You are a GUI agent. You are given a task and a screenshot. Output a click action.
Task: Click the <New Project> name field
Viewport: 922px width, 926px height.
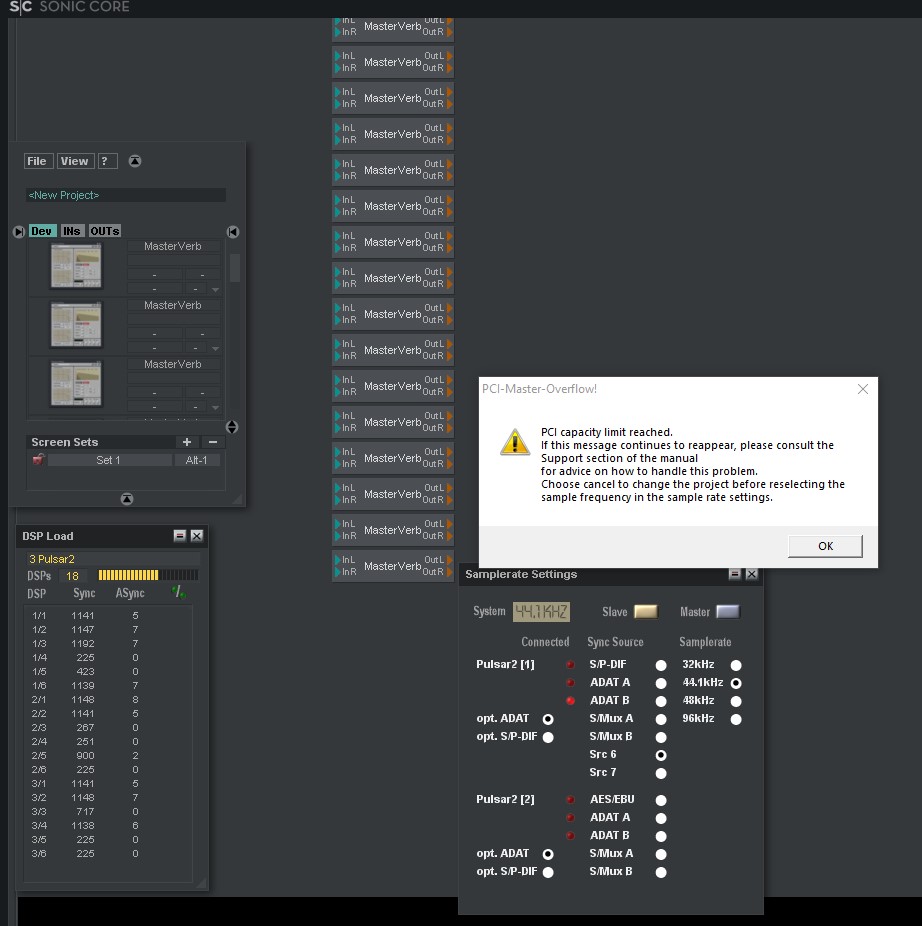[126, 195]
